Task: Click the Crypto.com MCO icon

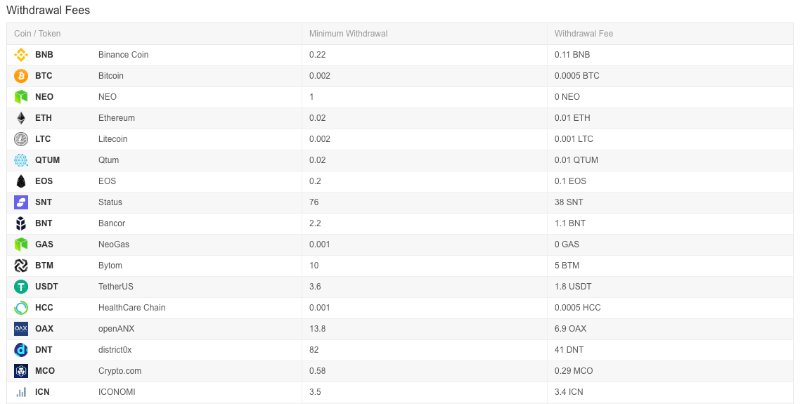Action: pyautogui.click(x=21, y=371)
